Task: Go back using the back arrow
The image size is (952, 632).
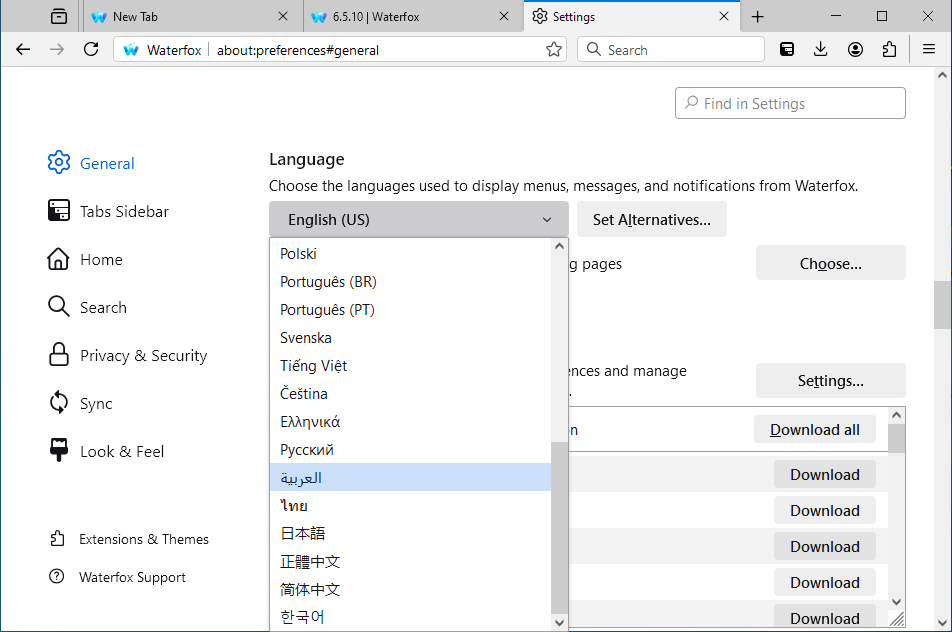Action: coord(23,50)
